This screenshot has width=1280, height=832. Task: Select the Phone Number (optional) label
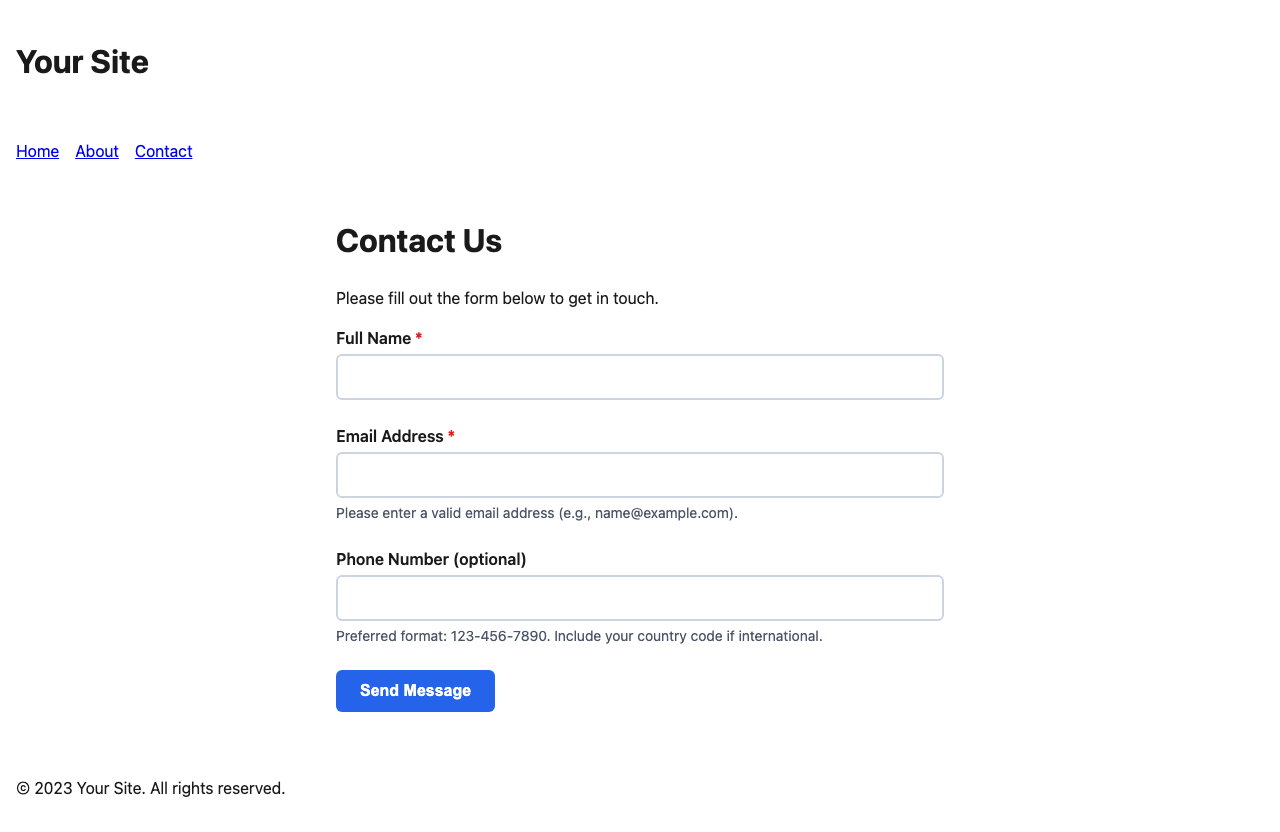tap(431, 559)
